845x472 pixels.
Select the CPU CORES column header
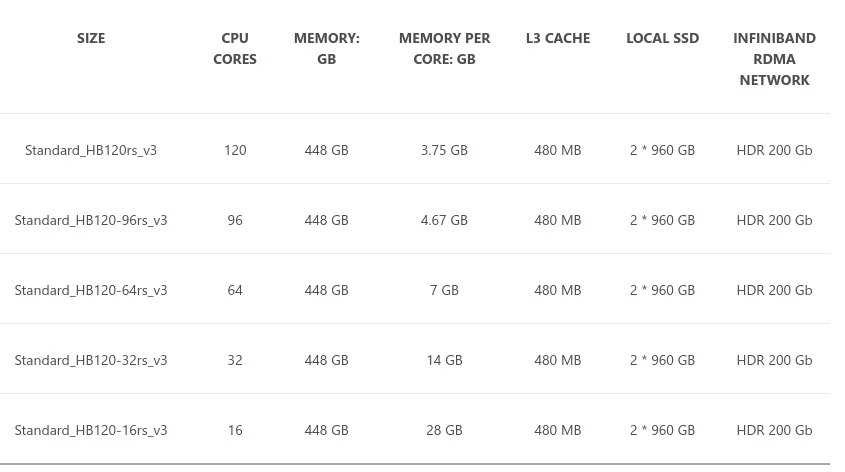235,48
